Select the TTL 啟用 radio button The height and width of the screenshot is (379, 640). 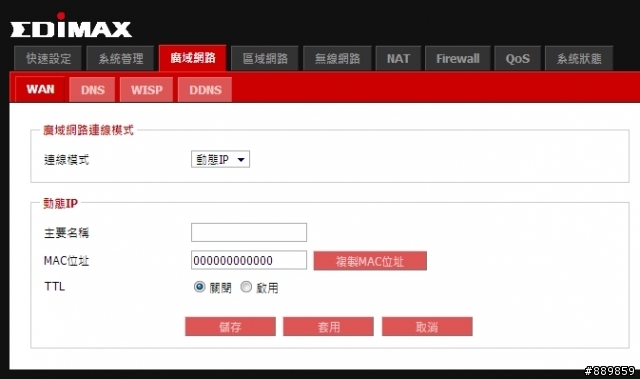(x=246, y=287)
